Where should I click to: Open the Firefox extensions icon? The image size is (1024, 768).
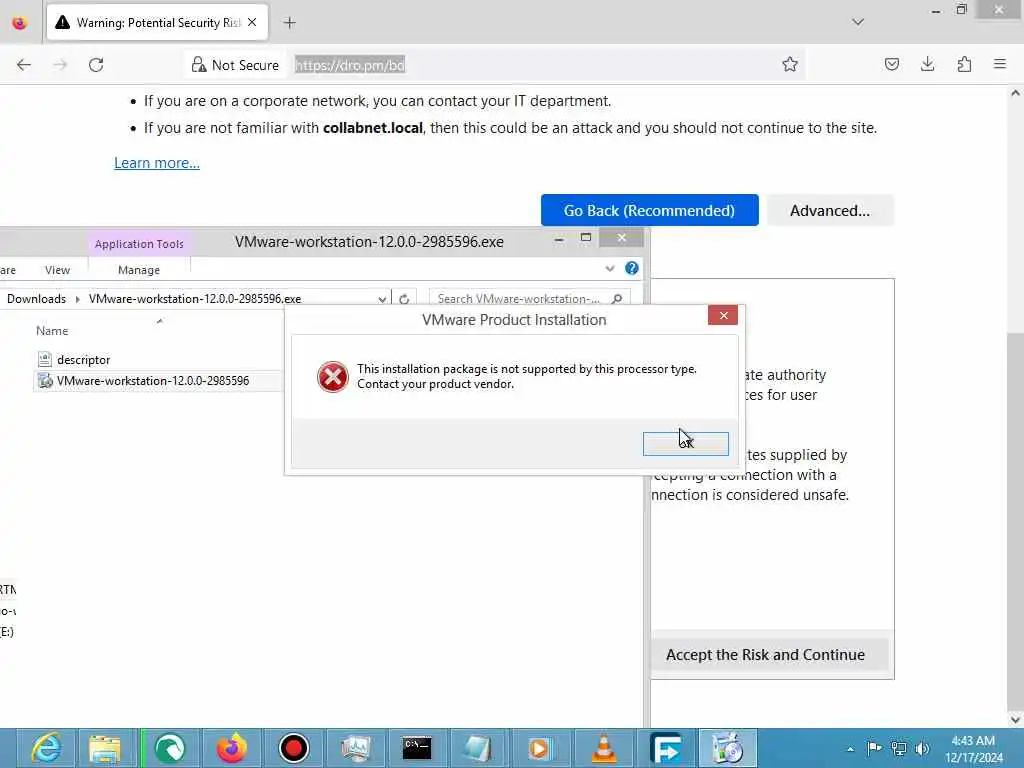coord(964,64)
